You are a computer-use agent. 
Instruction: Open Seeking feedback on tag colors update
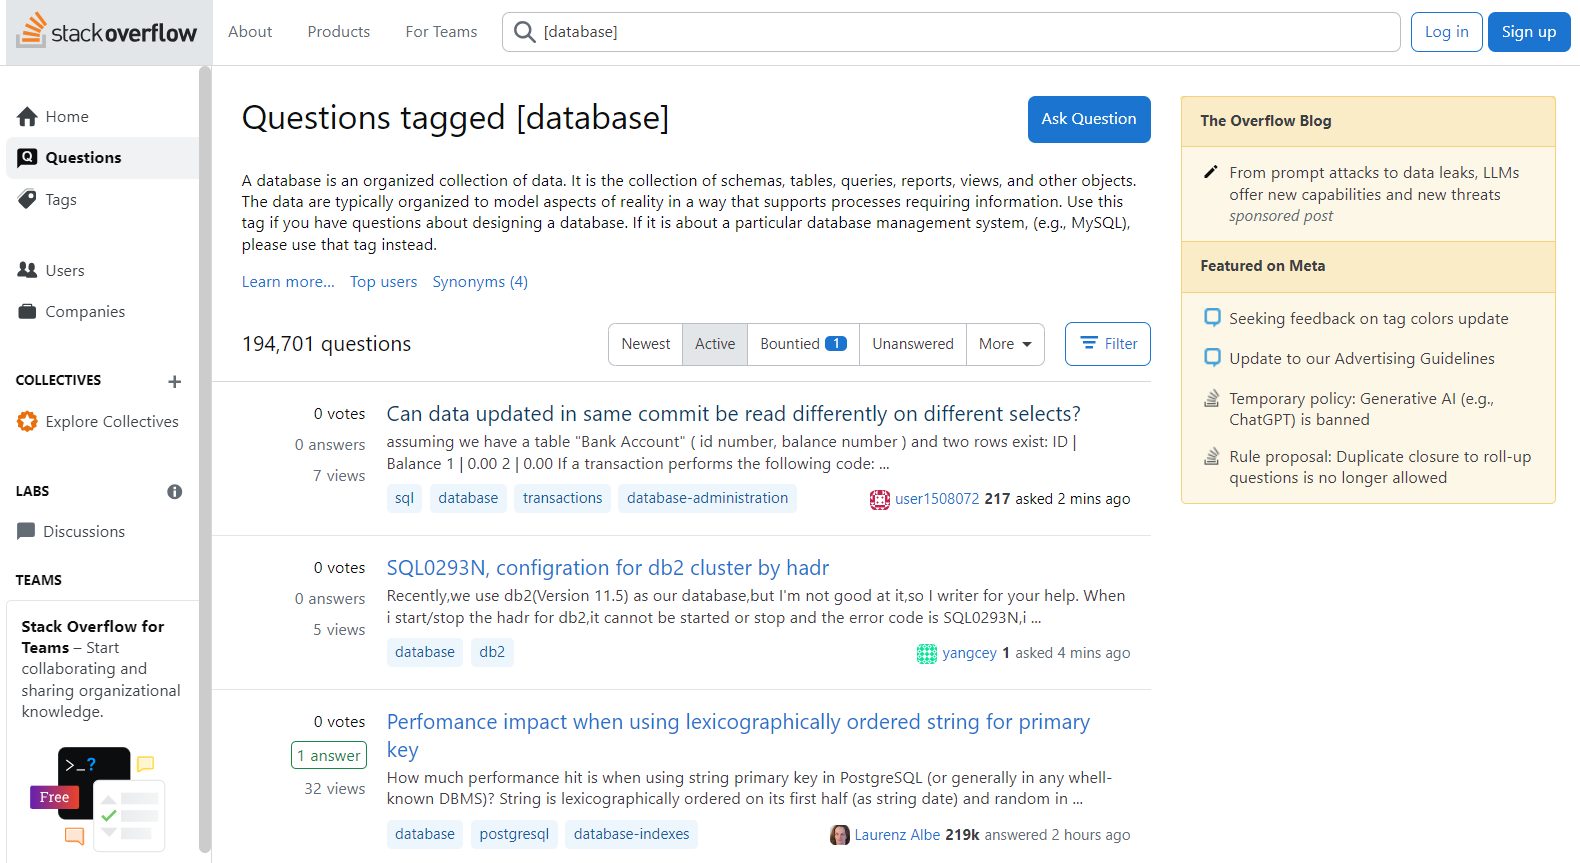point(1369,319)
